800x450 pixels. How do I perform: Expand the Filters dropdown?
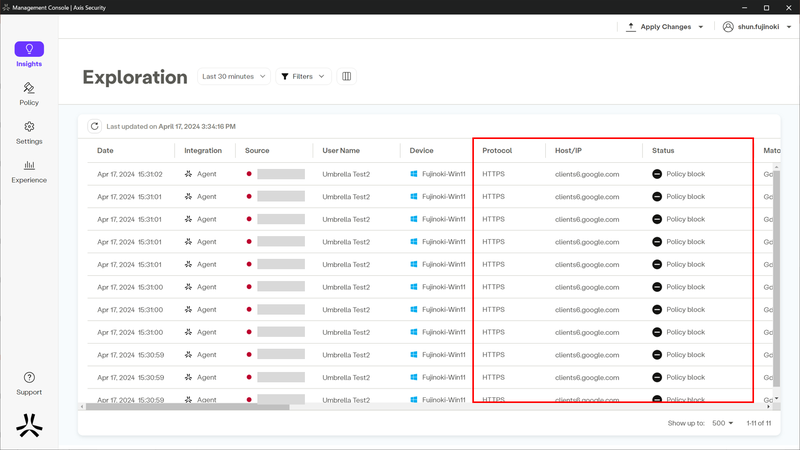tap(303, 77)
